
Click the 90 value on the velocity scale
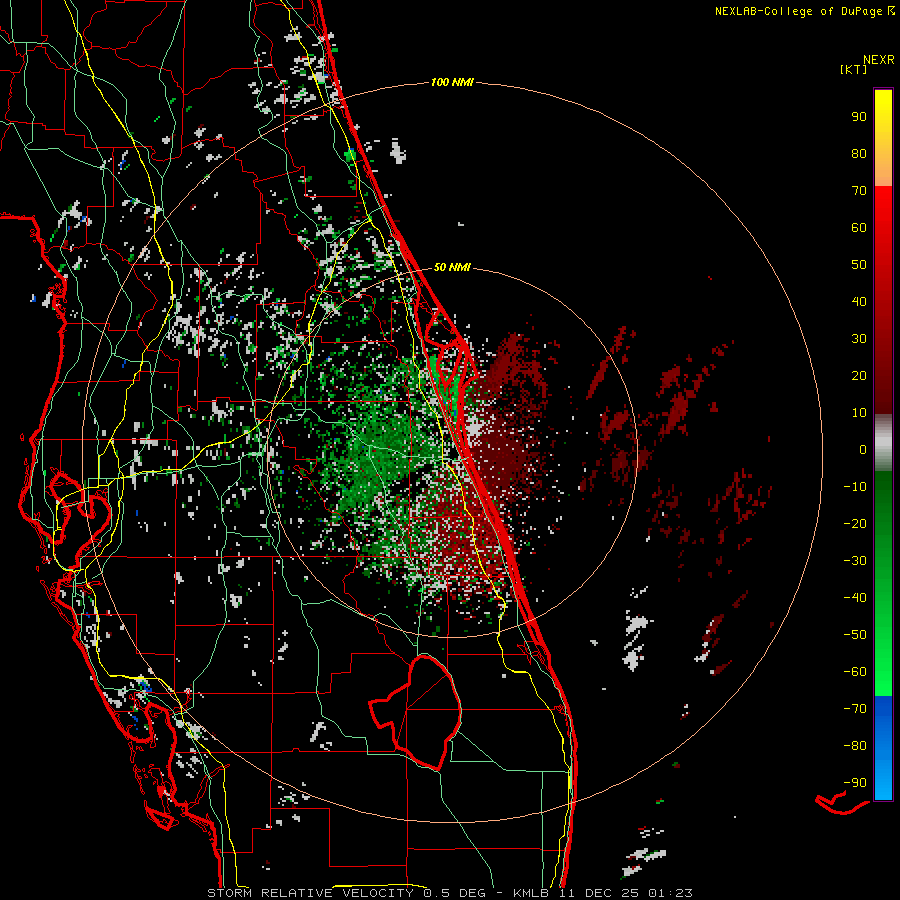[x=859, y=117]
